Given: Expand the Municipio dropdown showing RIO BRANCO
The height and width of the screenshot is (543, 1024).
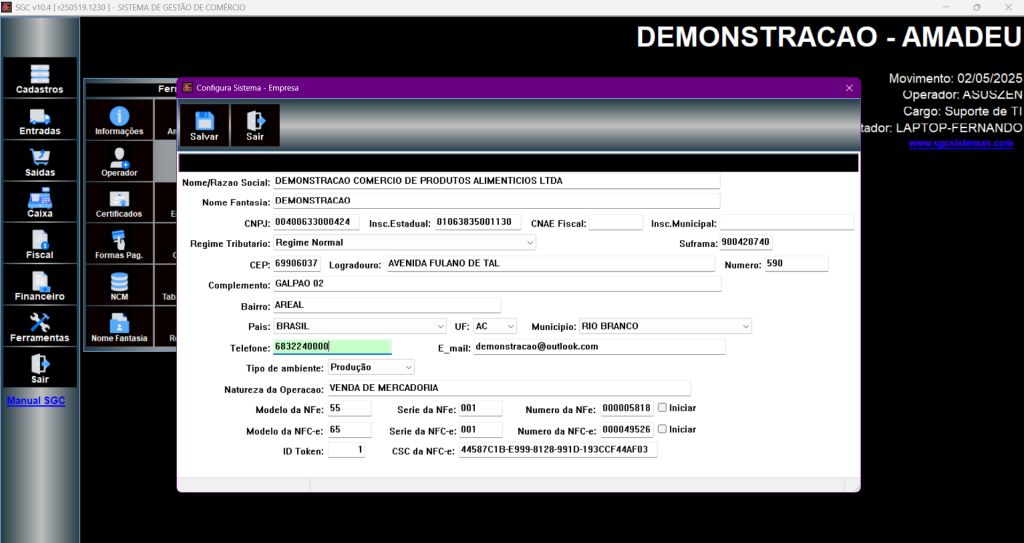Looking at the screenshot, I should 746,326.
